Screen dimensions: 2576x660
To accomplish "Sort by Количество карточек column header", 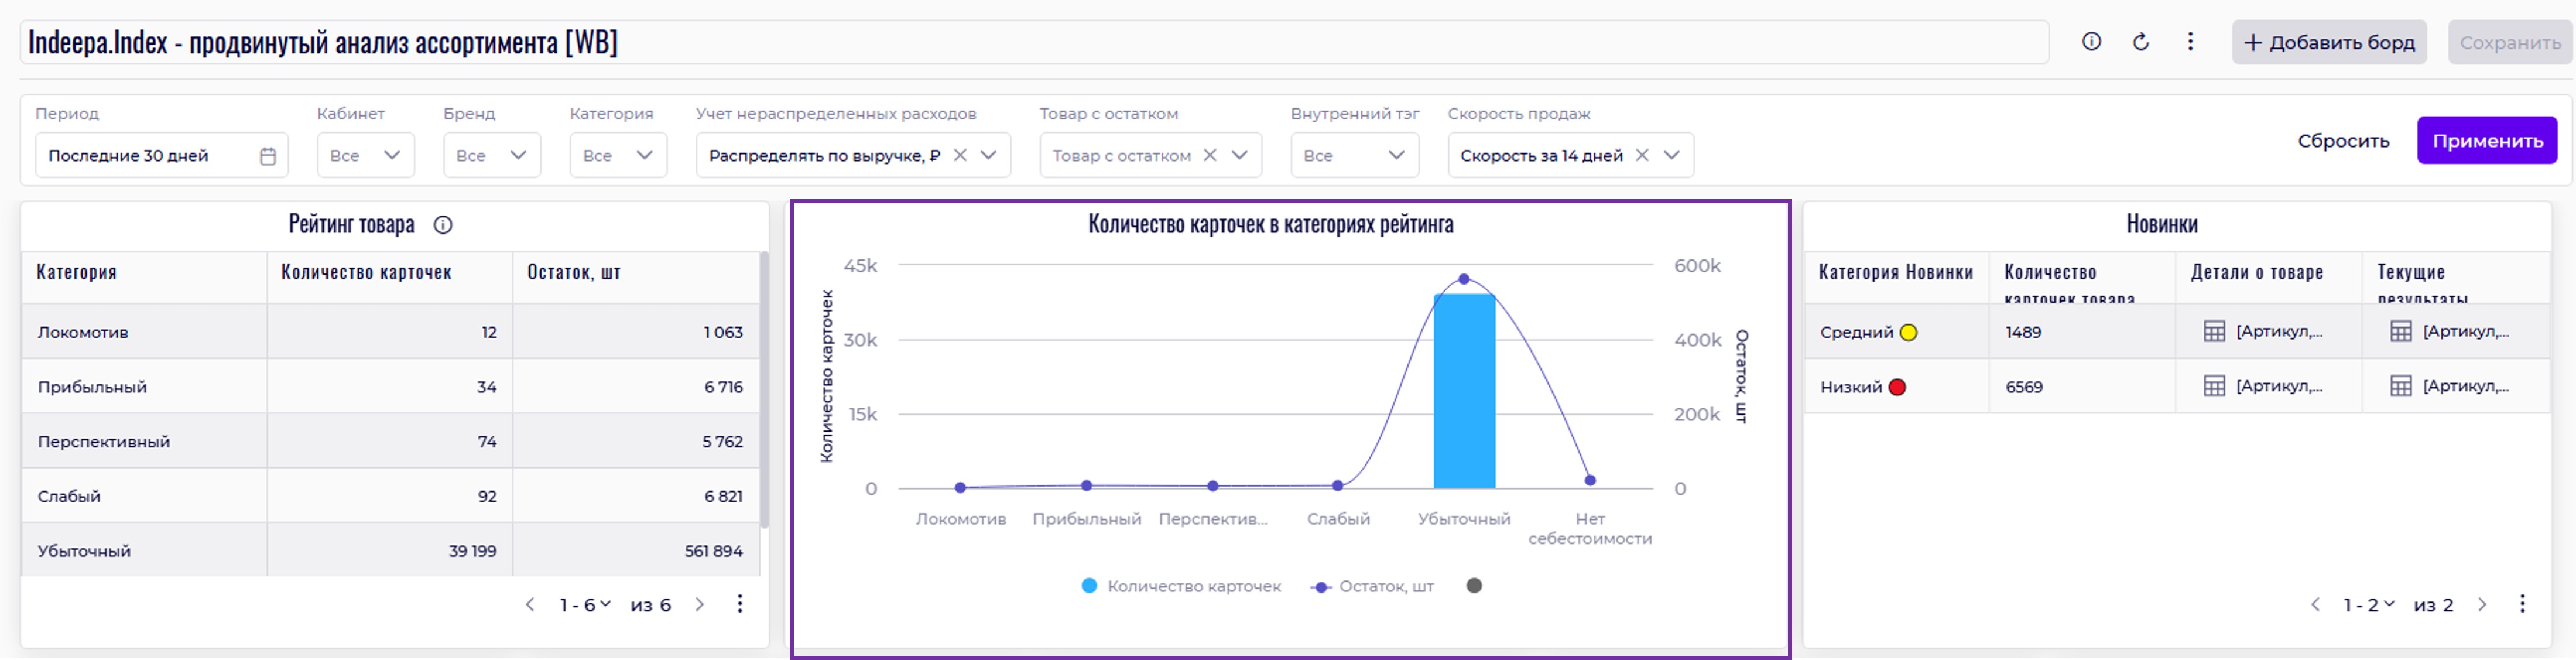I will pyautogui.click(x=366, y=272).
